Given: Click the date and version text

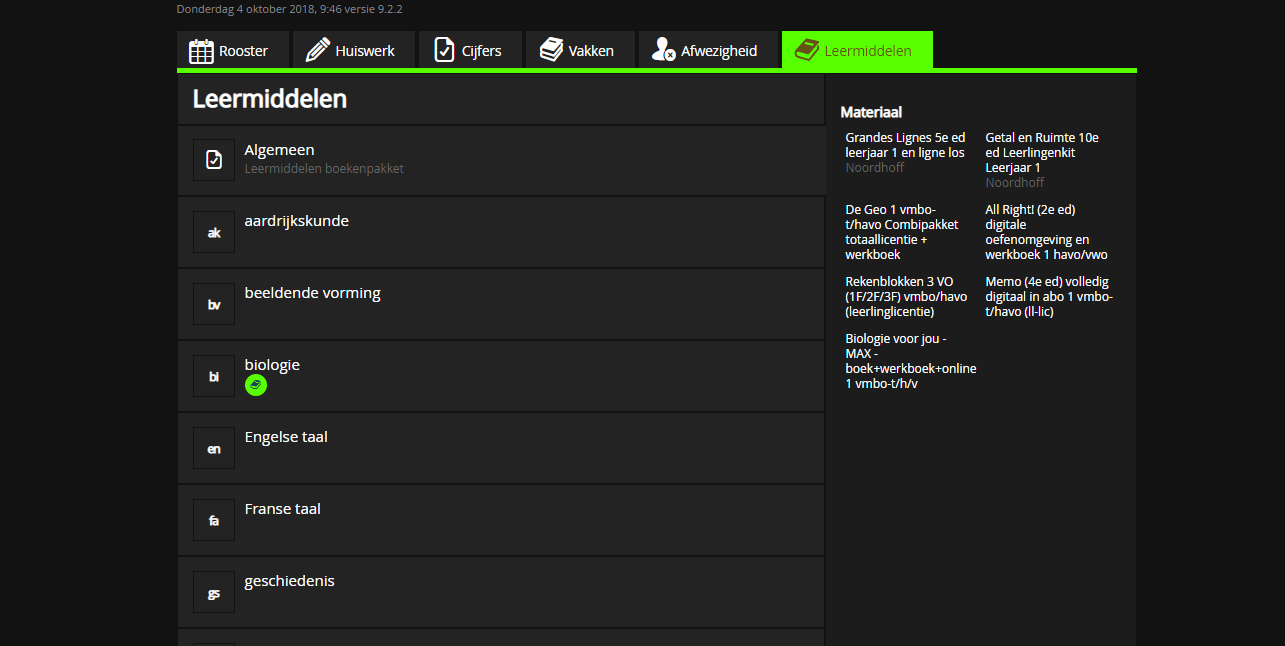Looking at the screenshot, I should point(290,9).
